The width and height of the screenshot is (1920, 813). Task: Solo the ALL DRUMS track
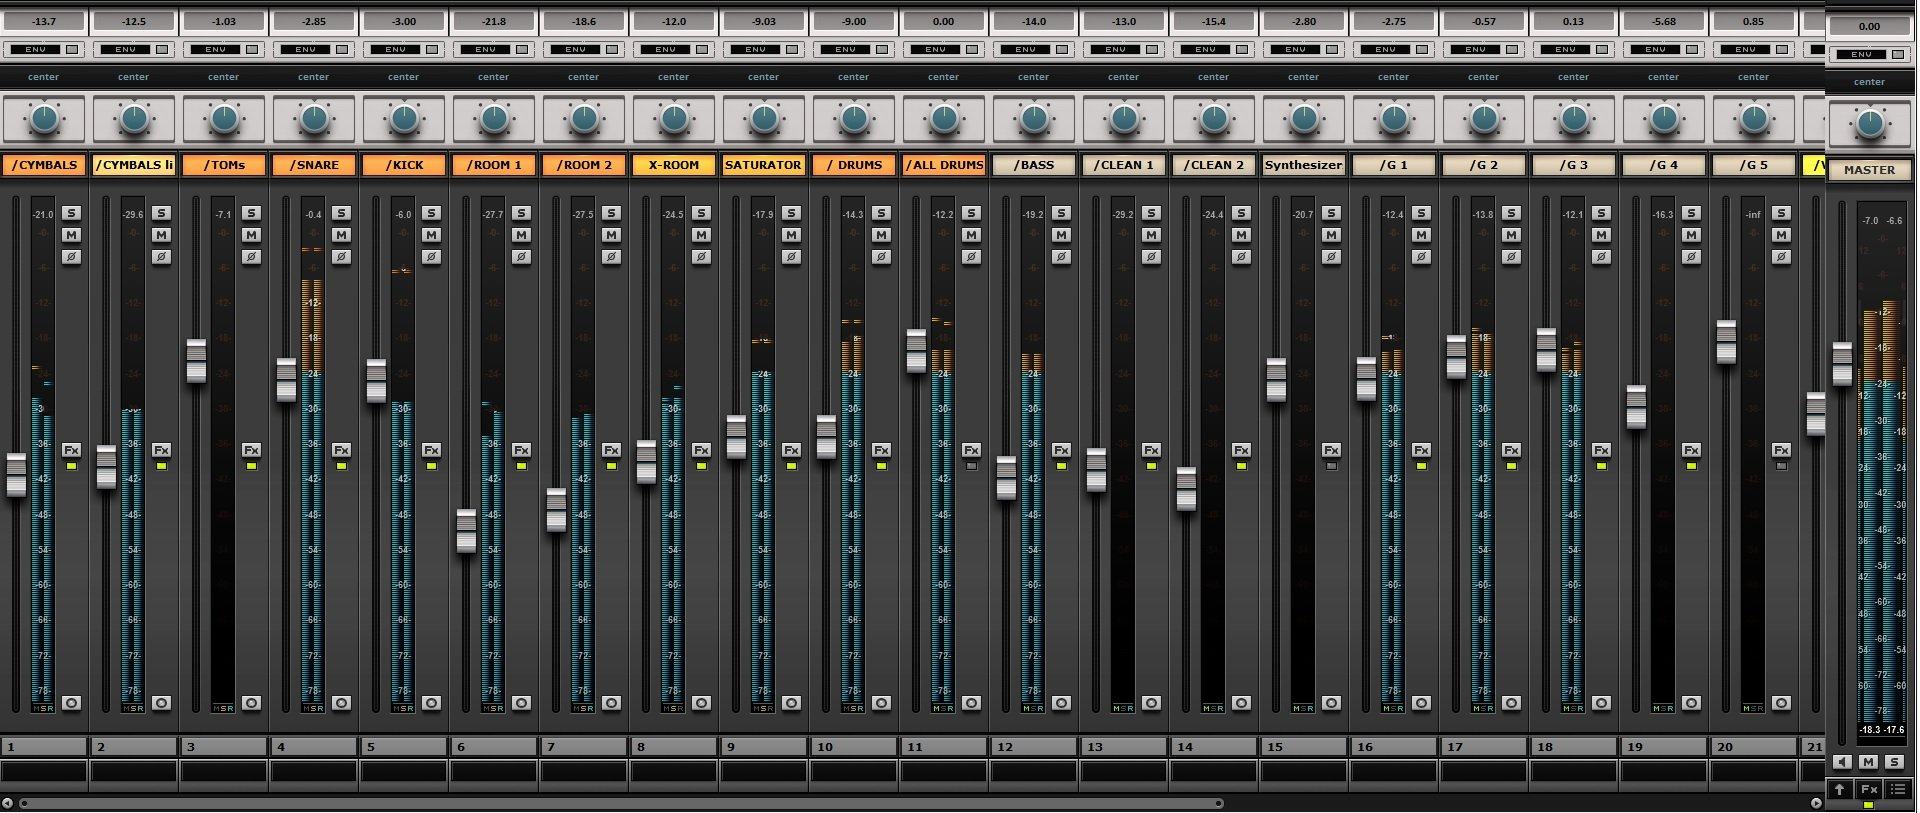click(971, 213)
